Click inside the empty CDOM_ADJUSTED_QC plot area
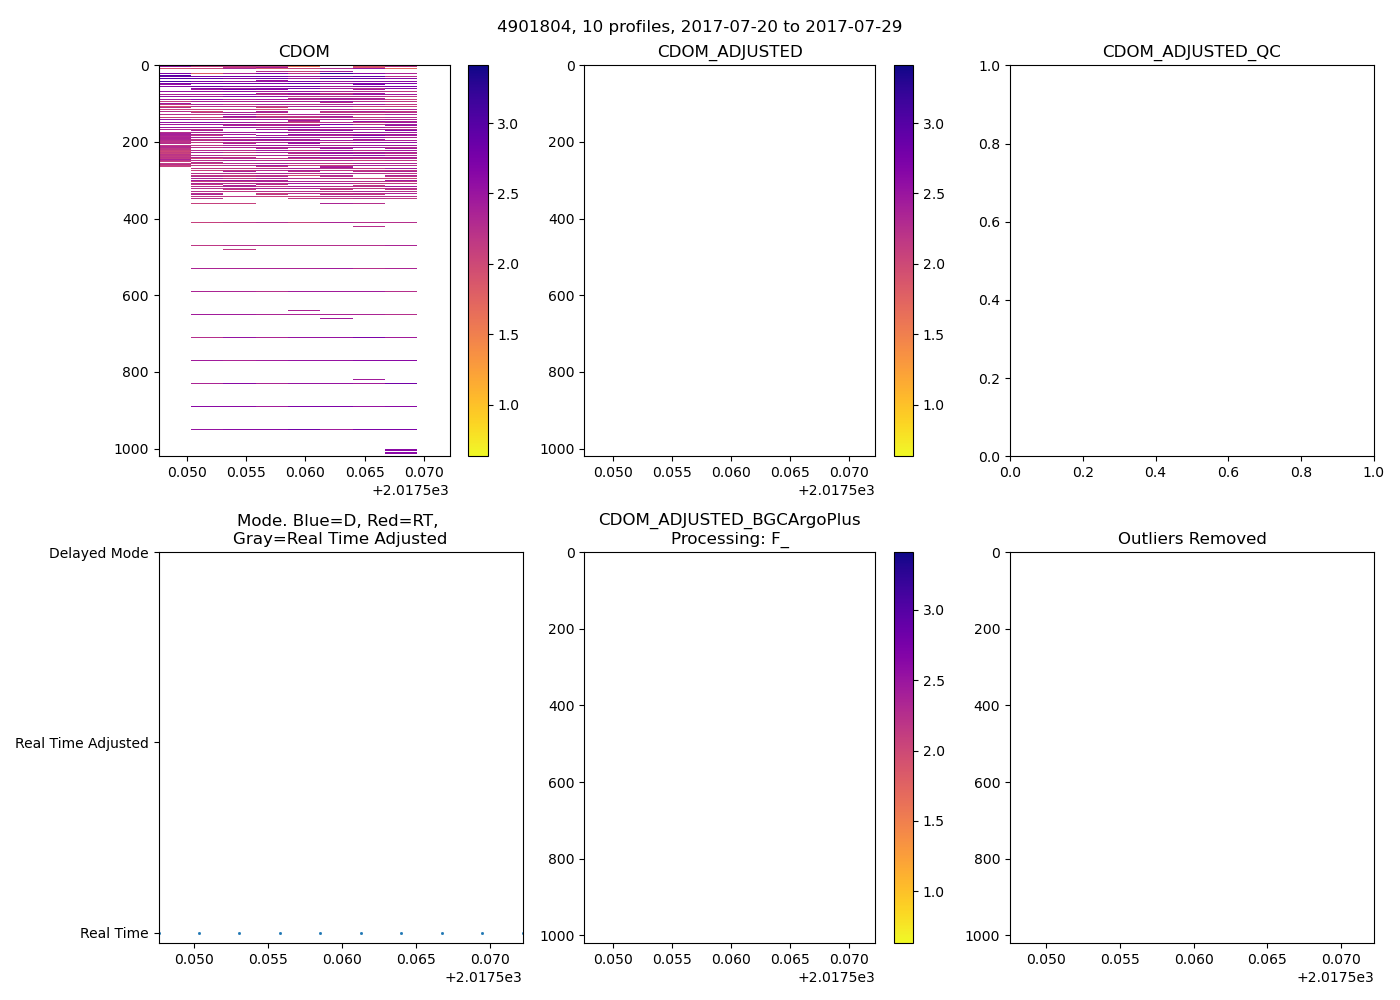Screen dimensions: 1400x1000 click(x=1191, y=260)
